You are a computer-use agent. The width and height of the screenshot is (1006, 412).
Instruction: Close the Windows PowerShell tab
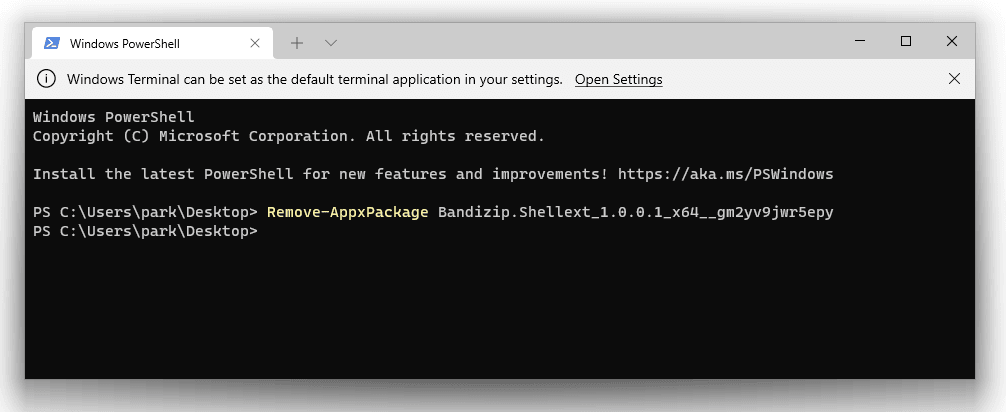coord(255,43)
